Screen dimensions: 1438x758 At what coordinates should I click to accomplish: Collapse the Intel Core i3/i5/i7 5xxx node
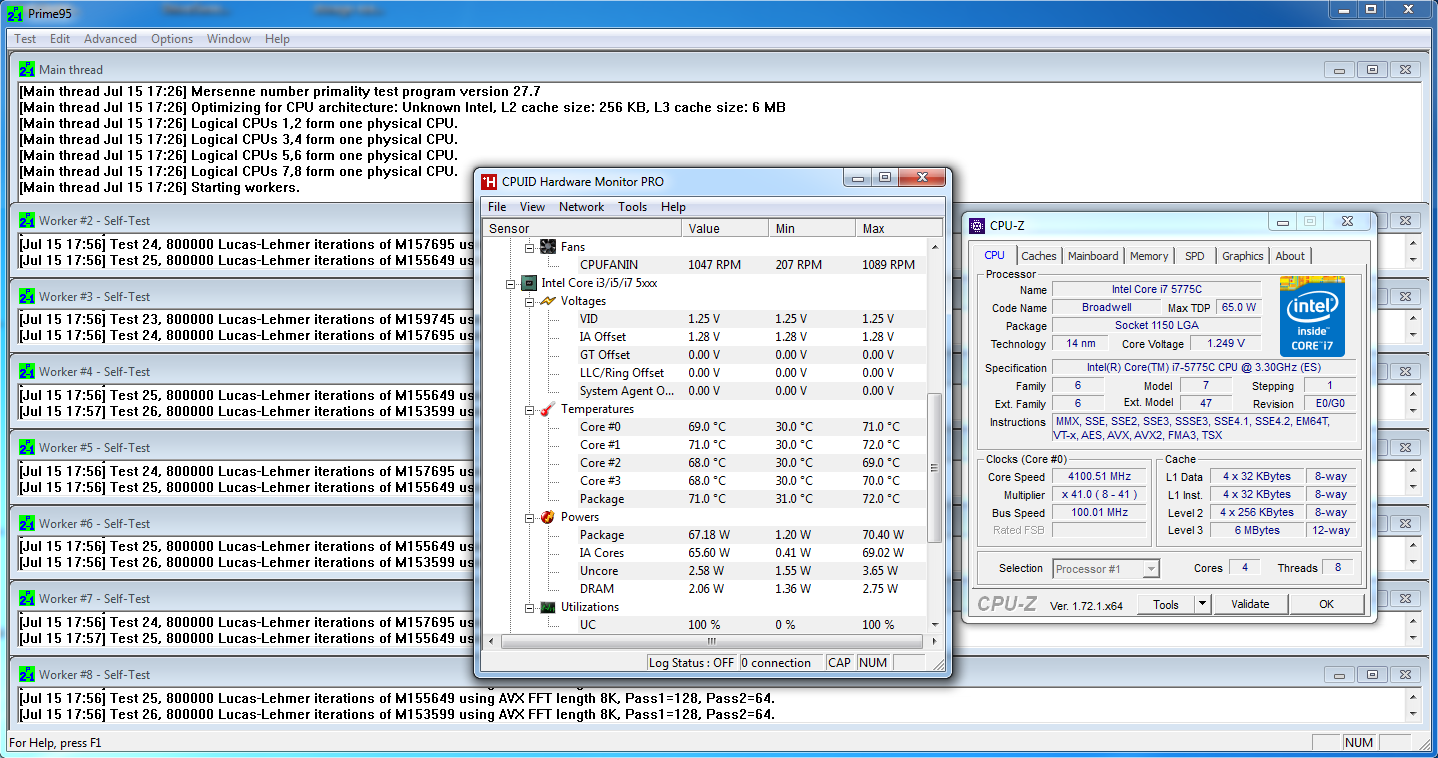click(512, 283)
